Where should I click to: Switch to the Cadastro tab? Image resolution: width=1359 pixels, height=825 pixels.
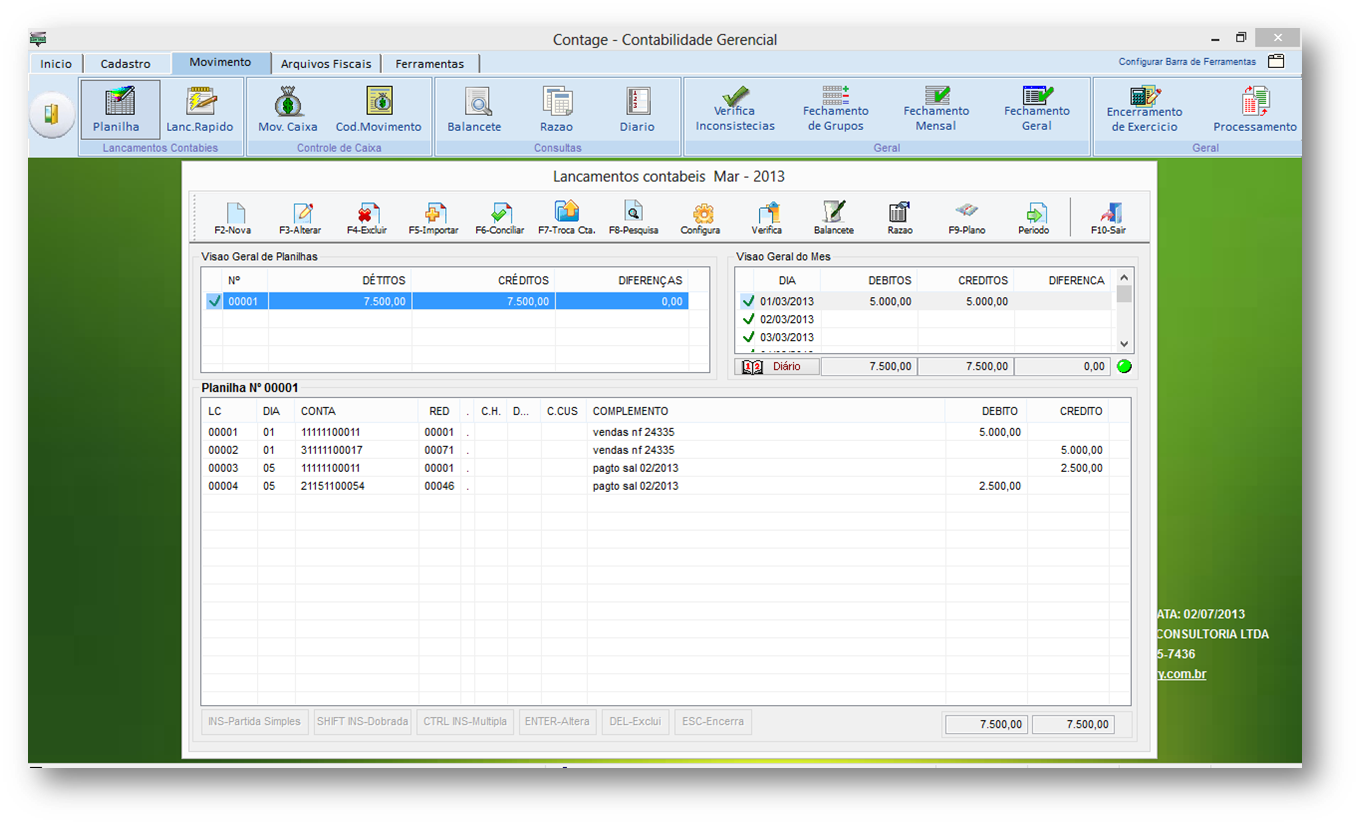[126, 64]
